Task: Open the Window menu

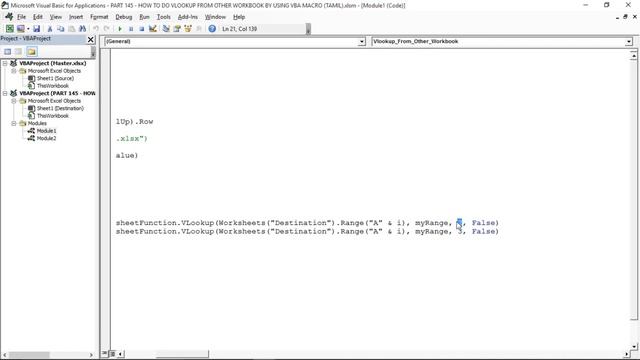Action: [215, 17]
